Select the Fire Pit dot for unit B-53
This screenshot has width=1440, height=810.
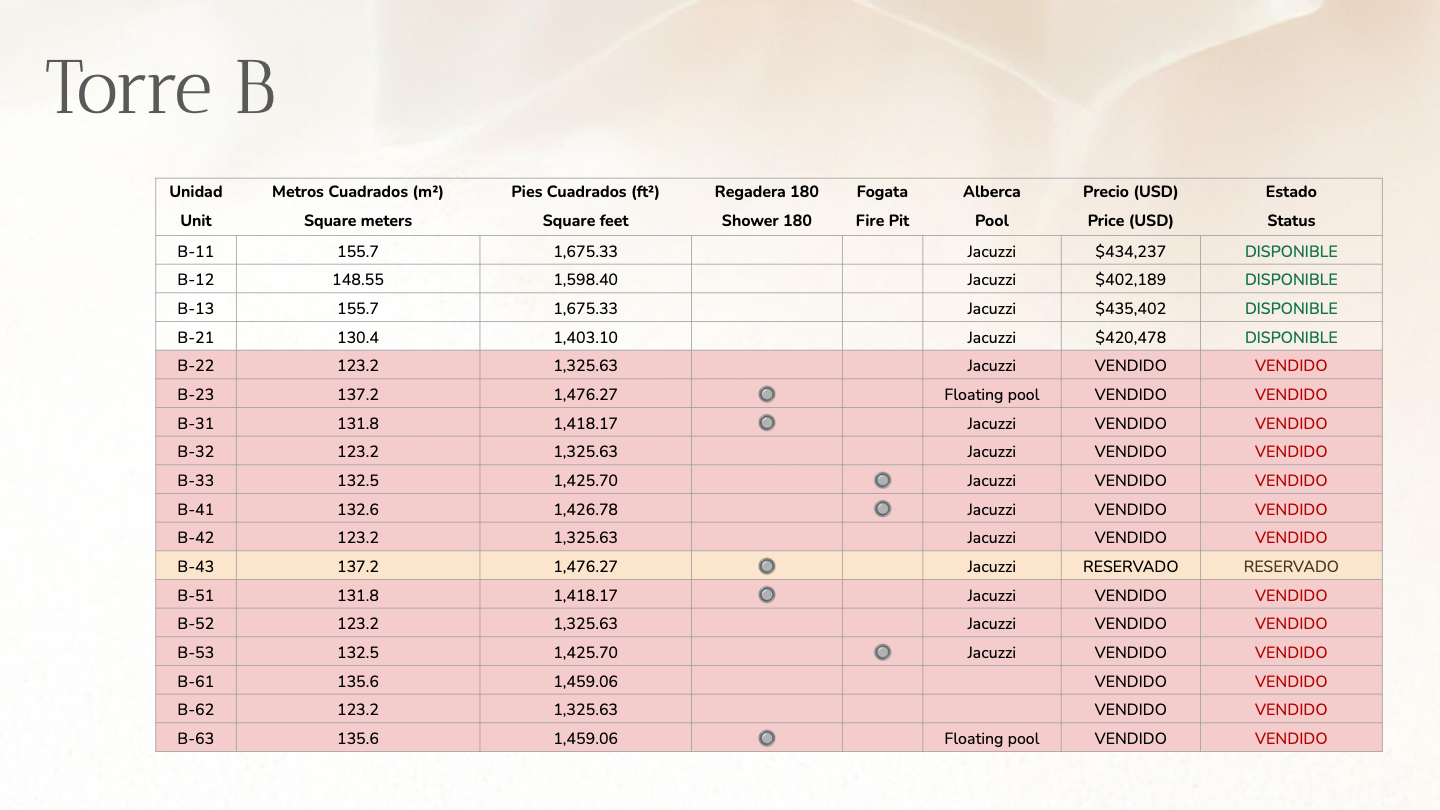[x=882, y=652]
